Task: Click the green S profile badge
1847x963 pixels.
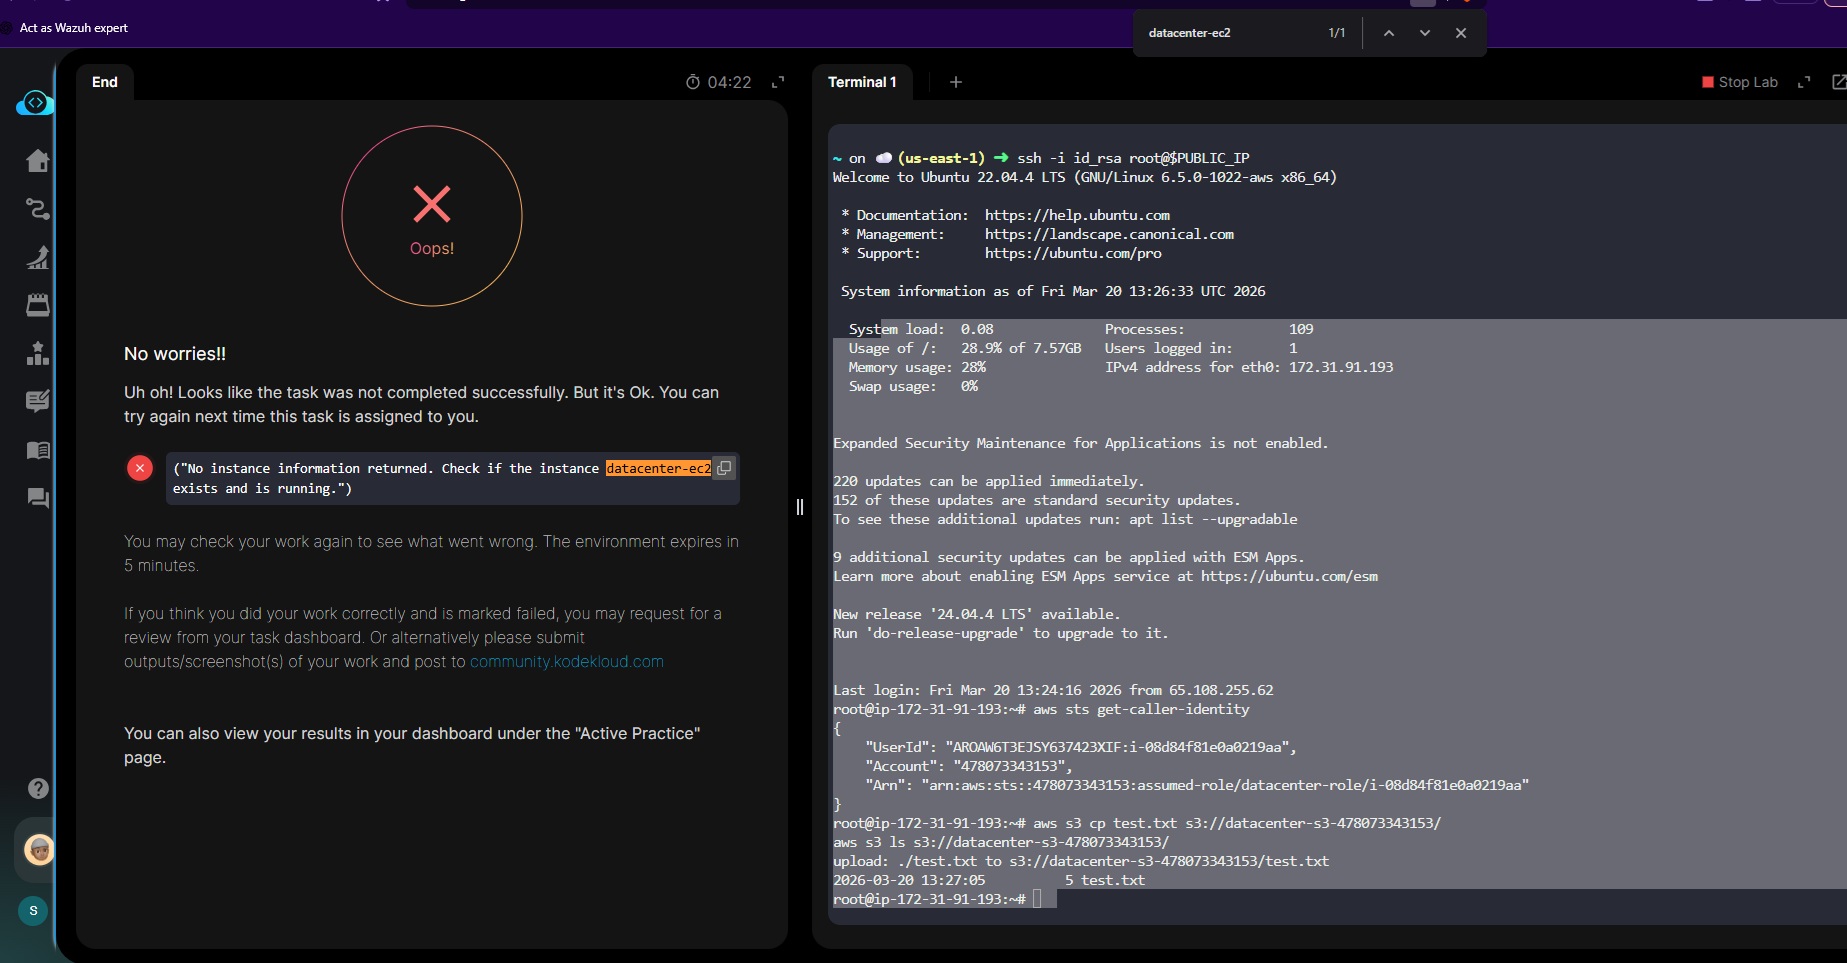Action: pyautogui.click(x=33, y=911)
